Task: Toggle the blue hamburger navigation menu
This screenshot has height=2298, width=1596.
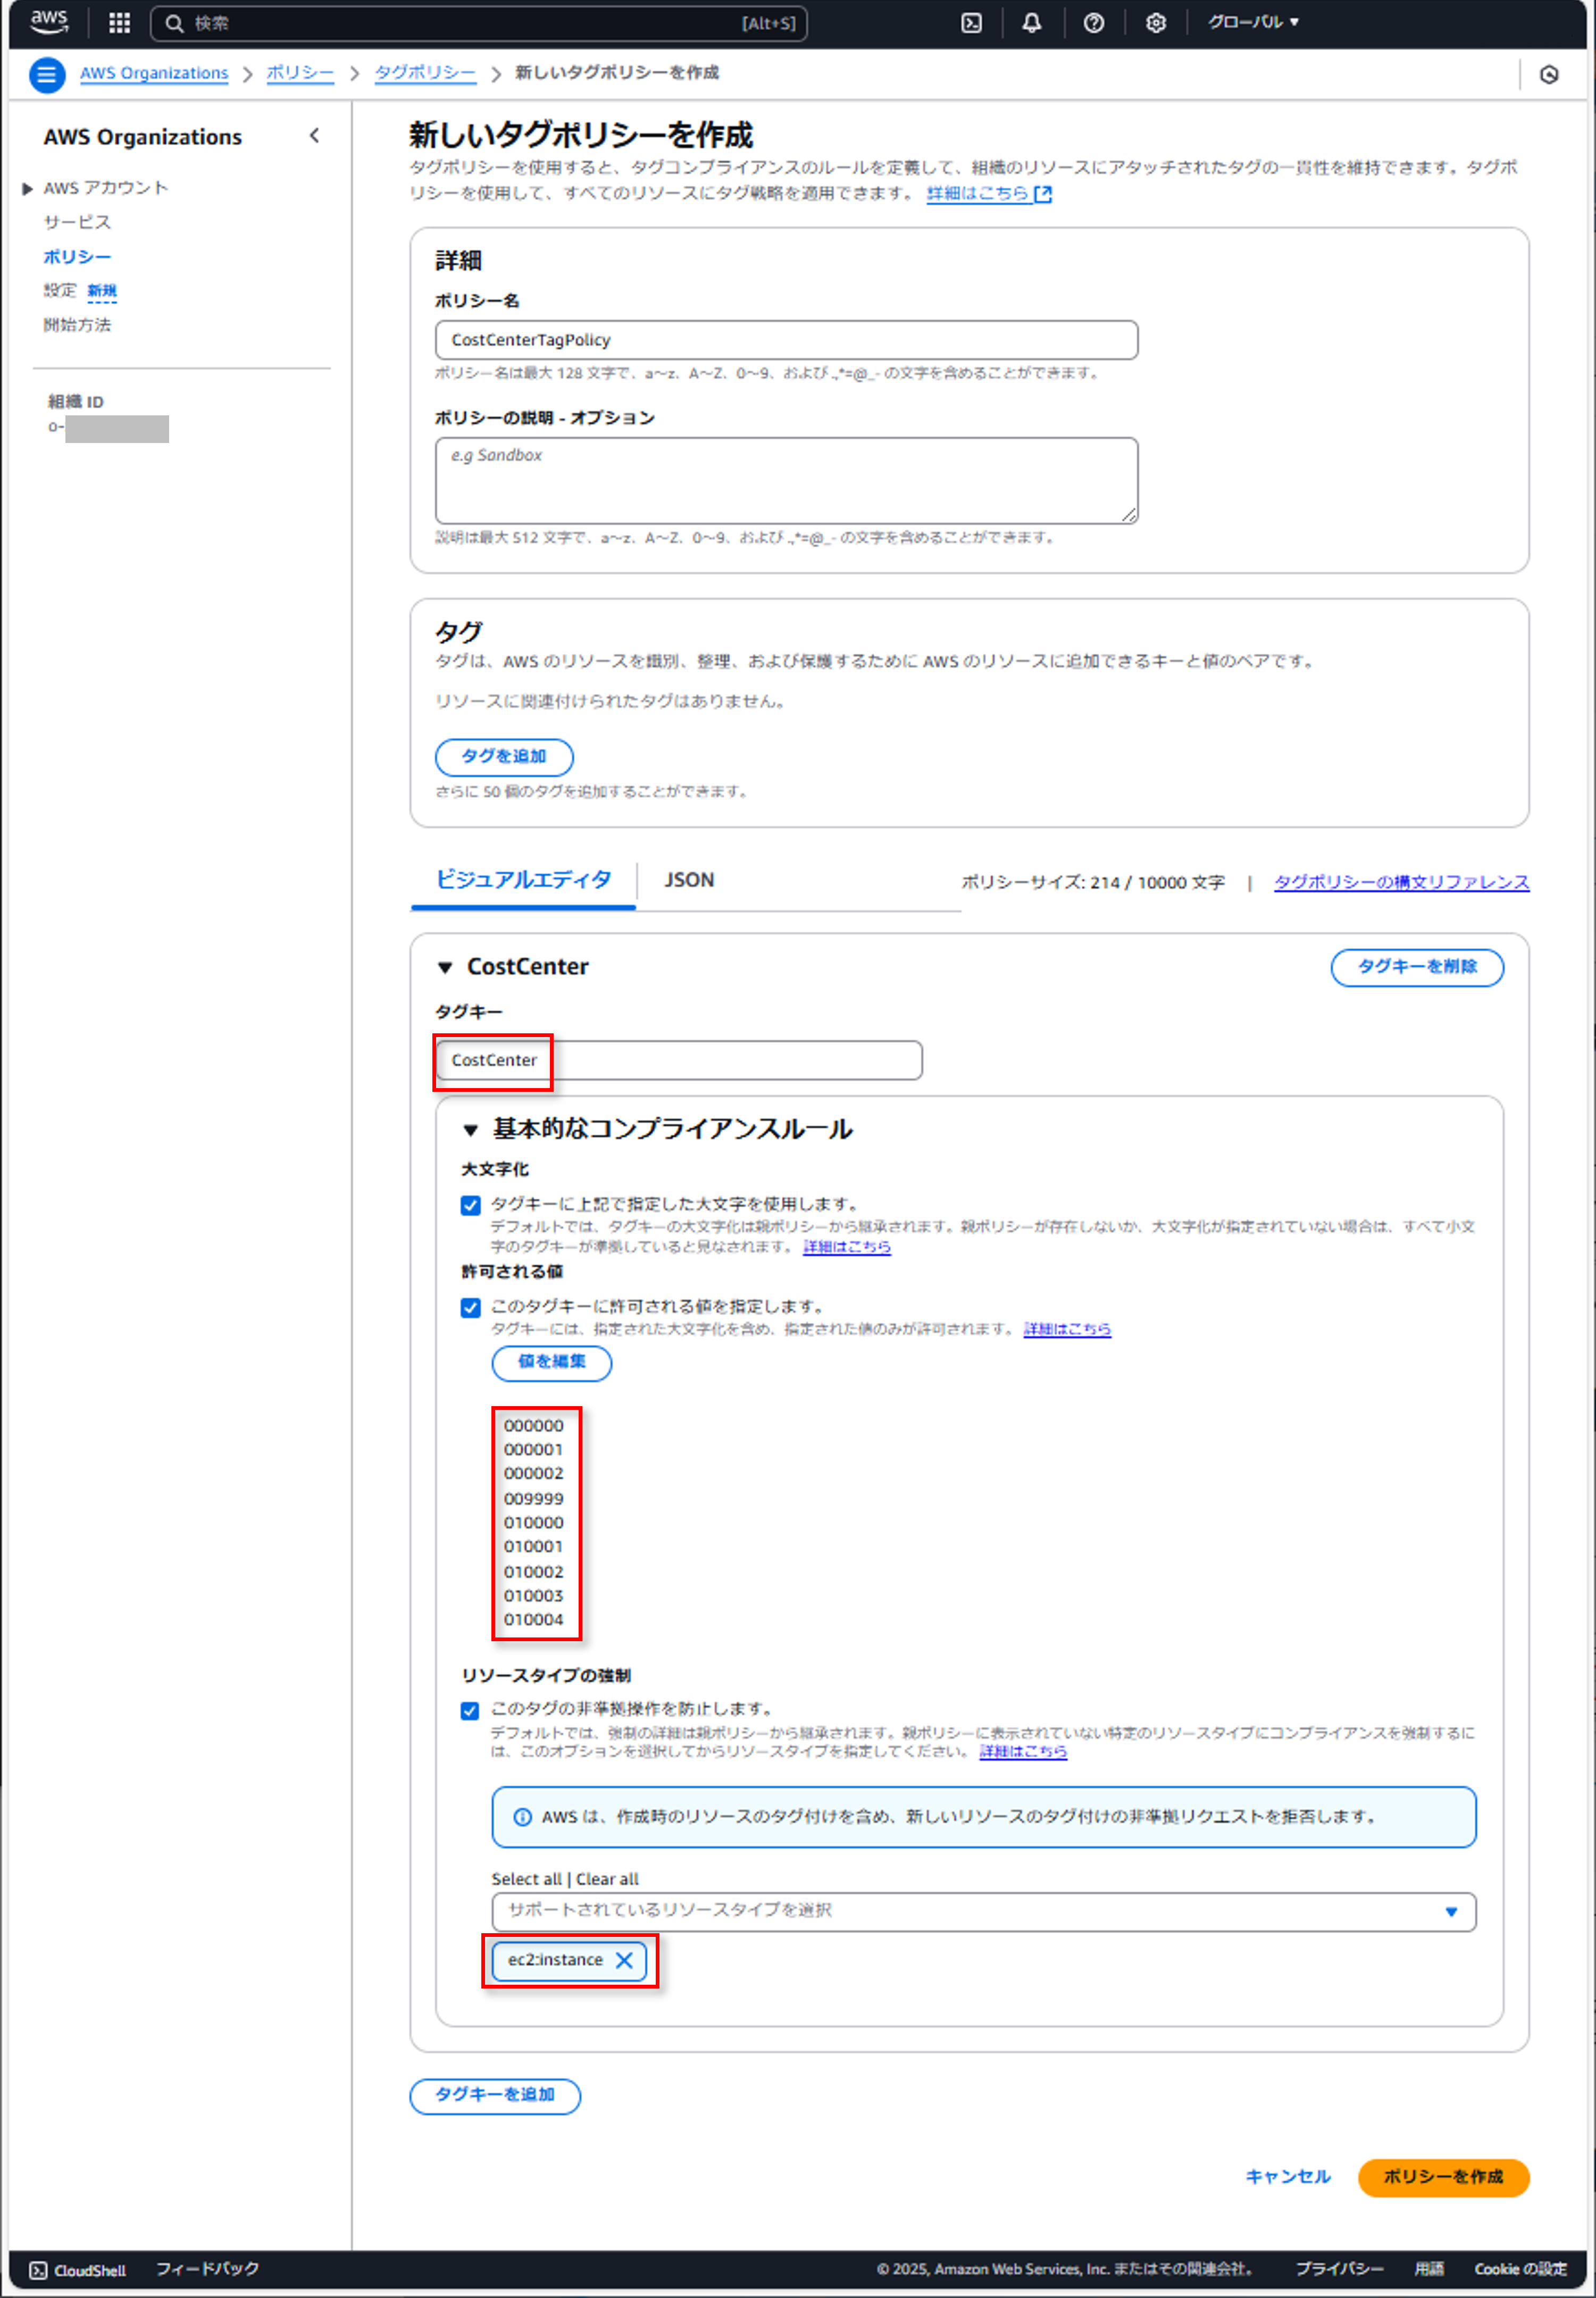Action: pyautogui.click(x=46, y=74)
